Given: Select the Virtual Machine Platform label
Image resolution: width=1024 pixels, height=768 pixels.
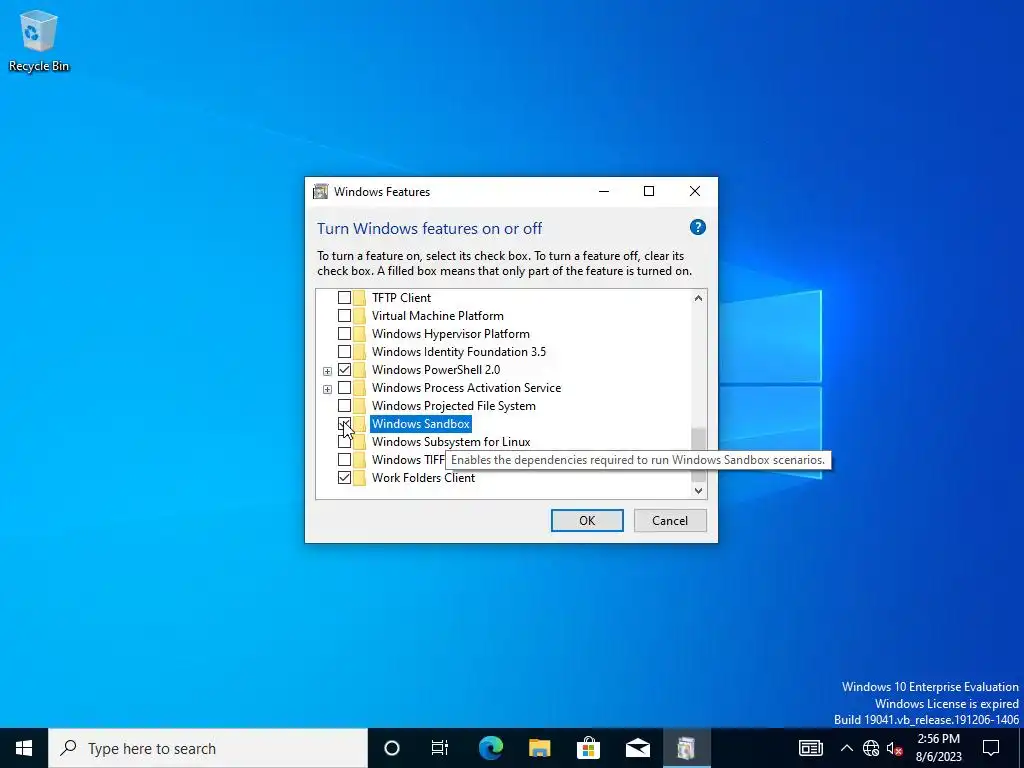Looking at the screenshot, I should pos(438,315).
